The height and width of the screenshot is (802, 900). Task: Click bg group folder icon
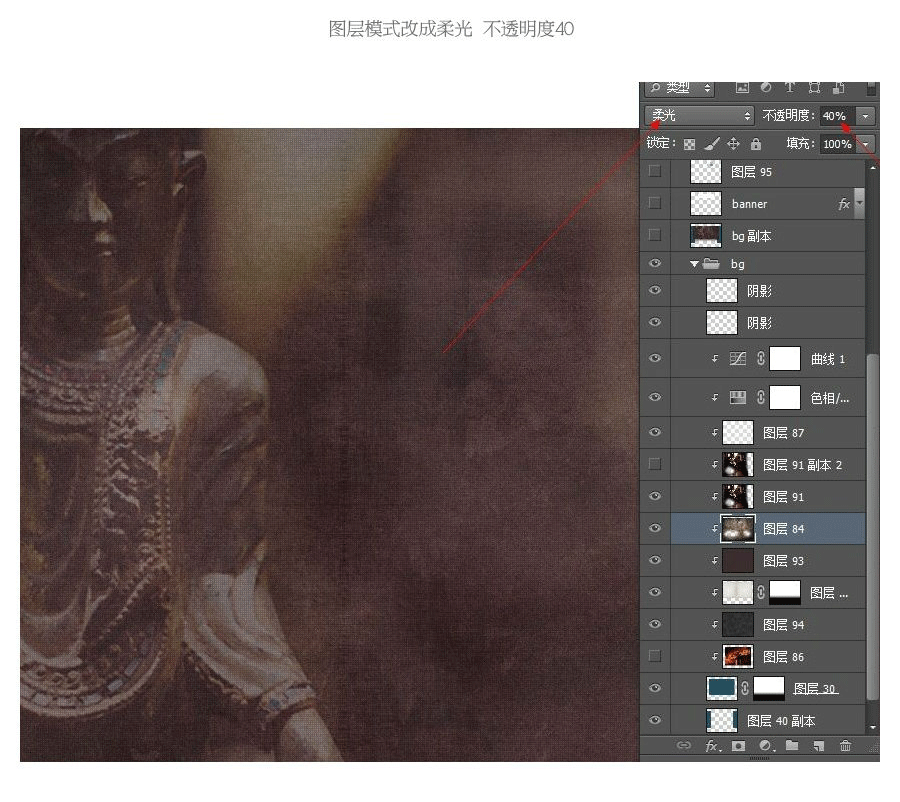click(x=711, y=264)
